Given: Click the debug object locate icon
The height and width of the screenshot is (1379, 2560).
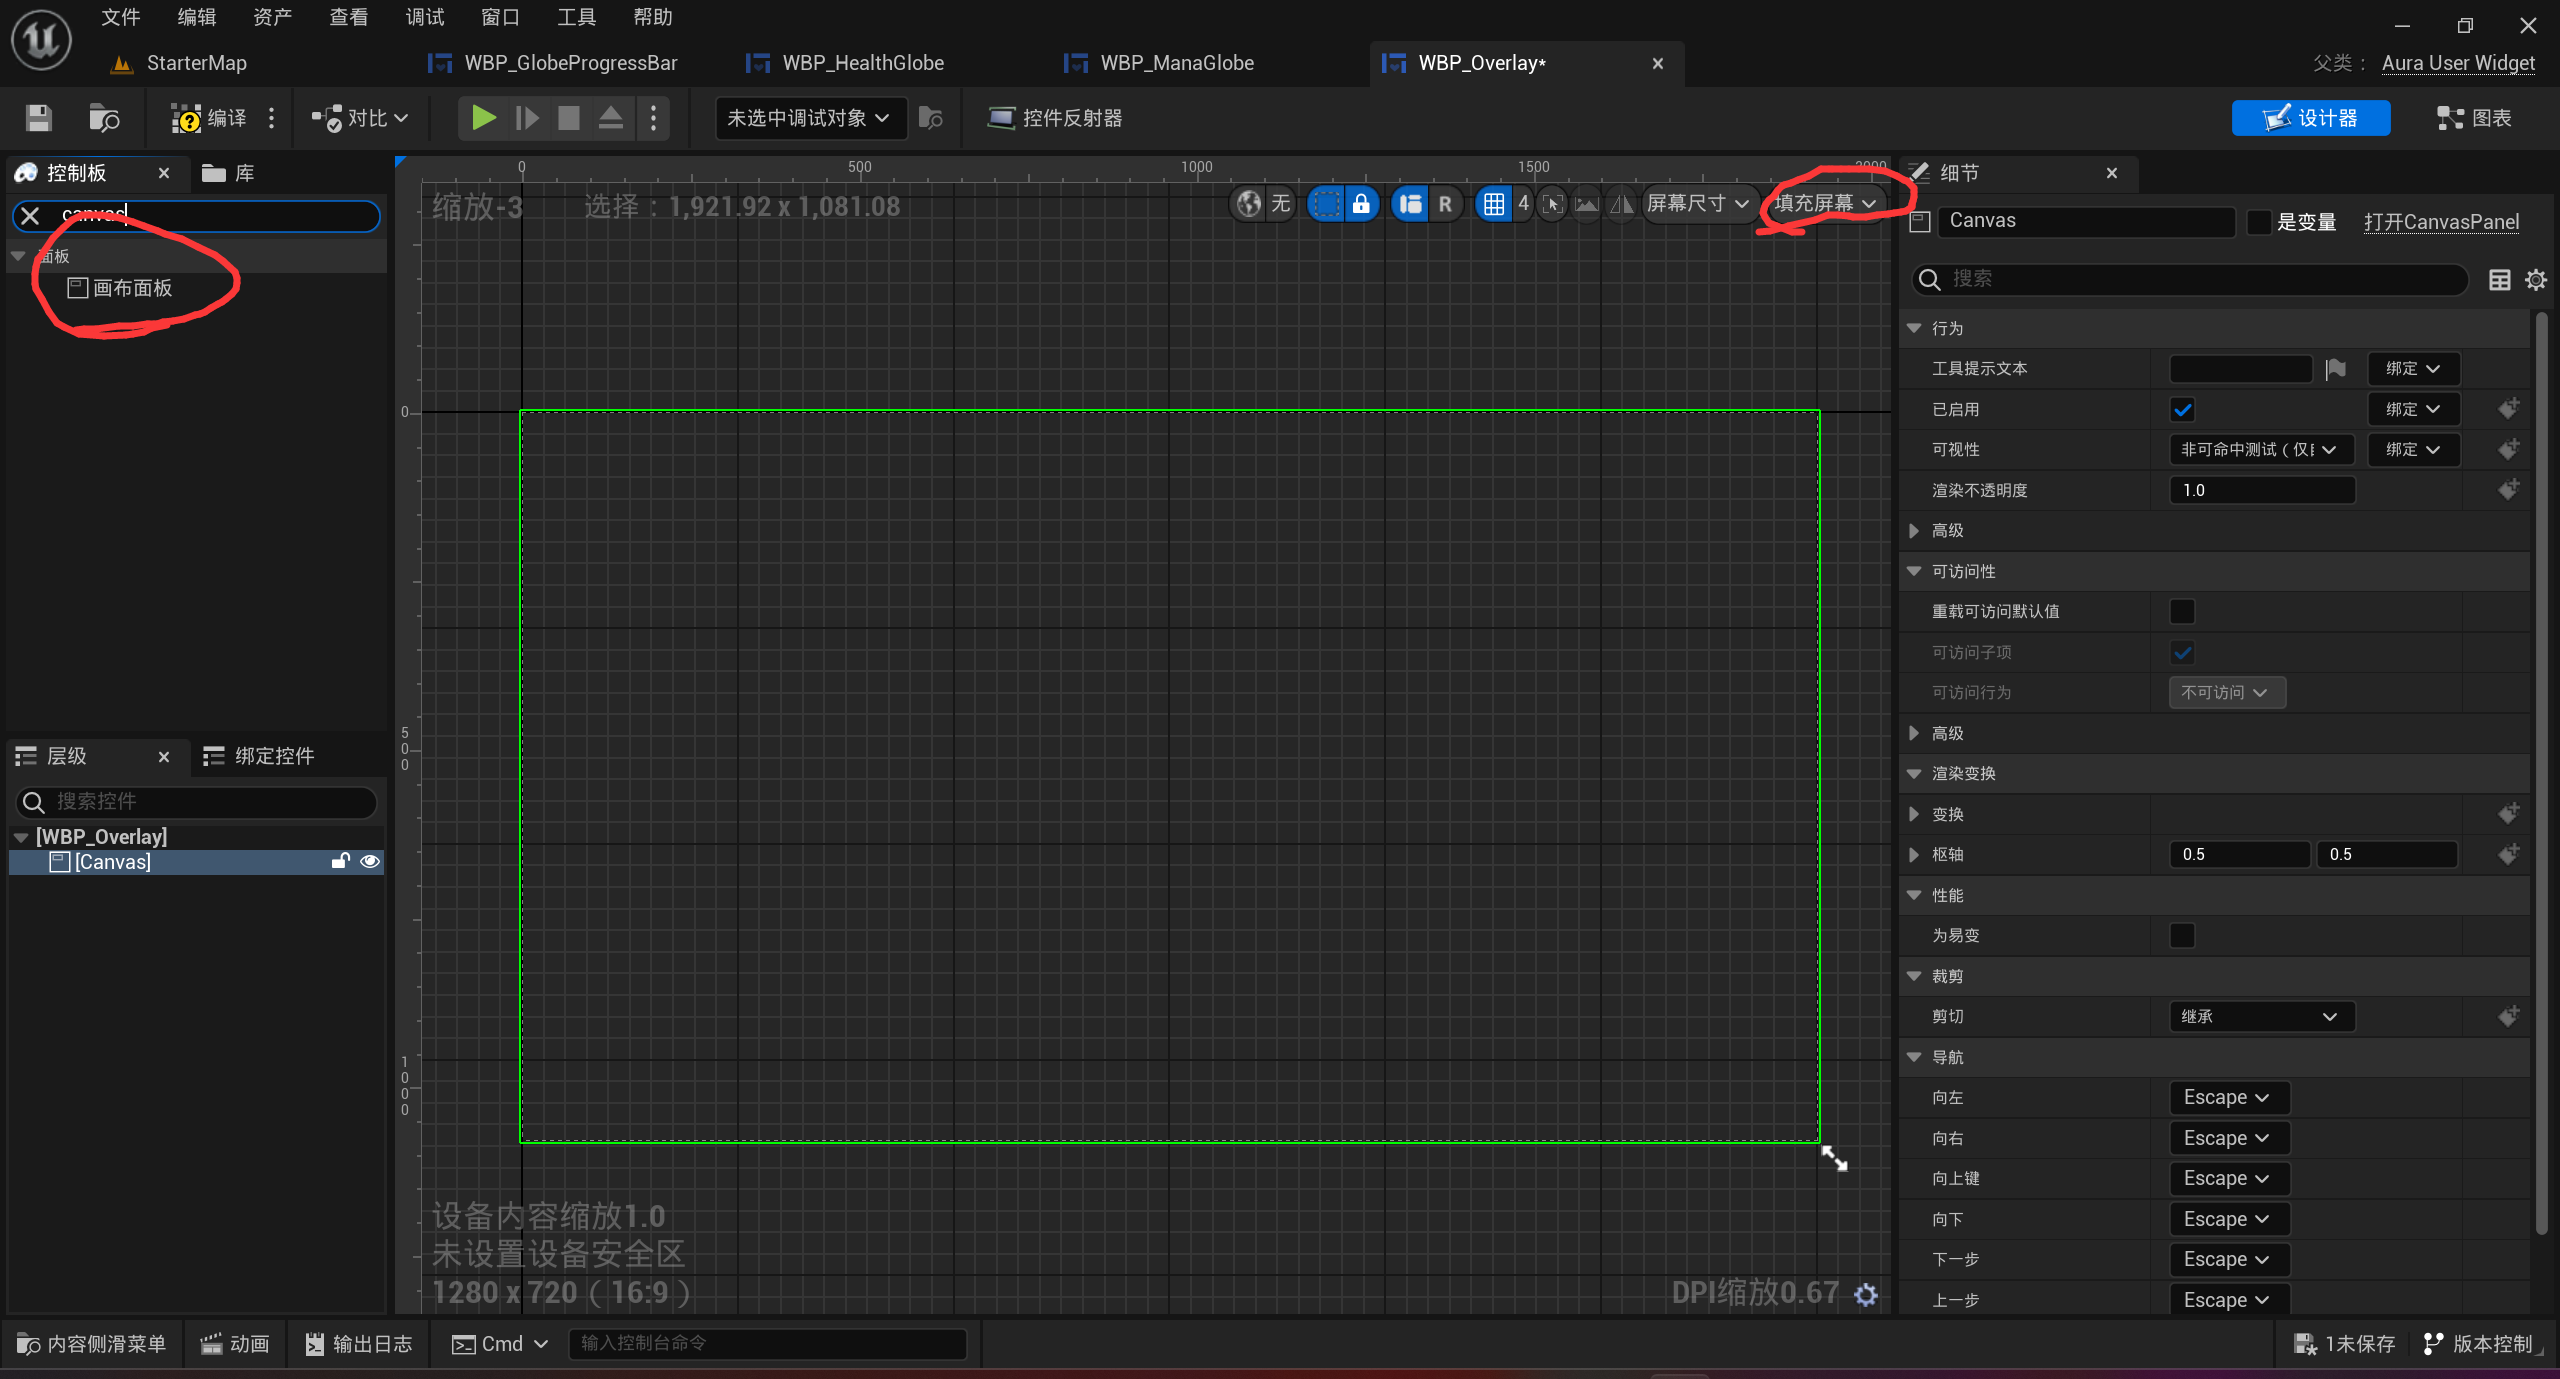Looking at the screenshot, I should click(x=931, y=118).
